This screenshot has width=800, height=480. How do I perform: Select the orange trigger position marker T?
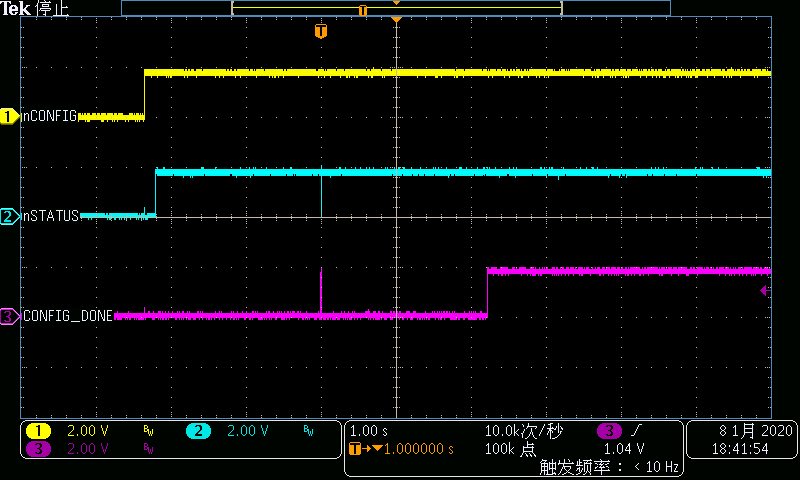point(320,31)
